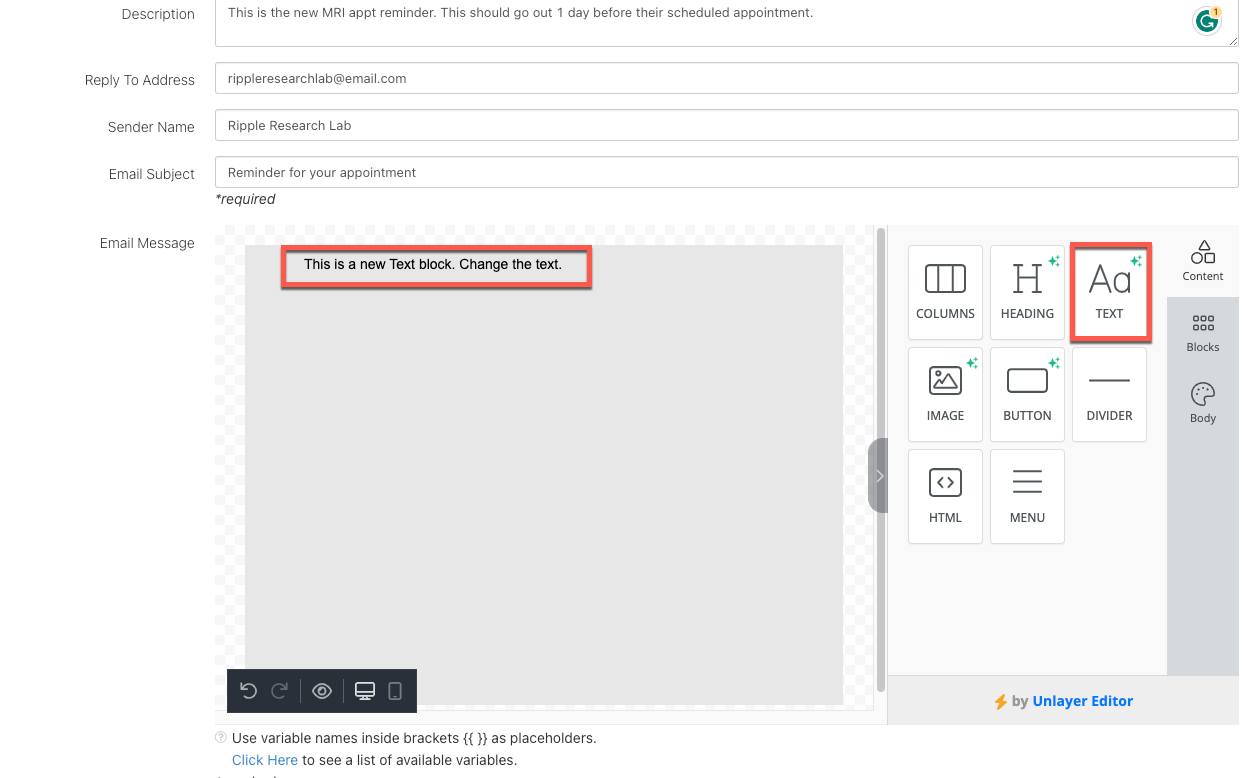Select the Button content block
This screenshot has width=1244, height=778.
click(x=1027, y=394)
